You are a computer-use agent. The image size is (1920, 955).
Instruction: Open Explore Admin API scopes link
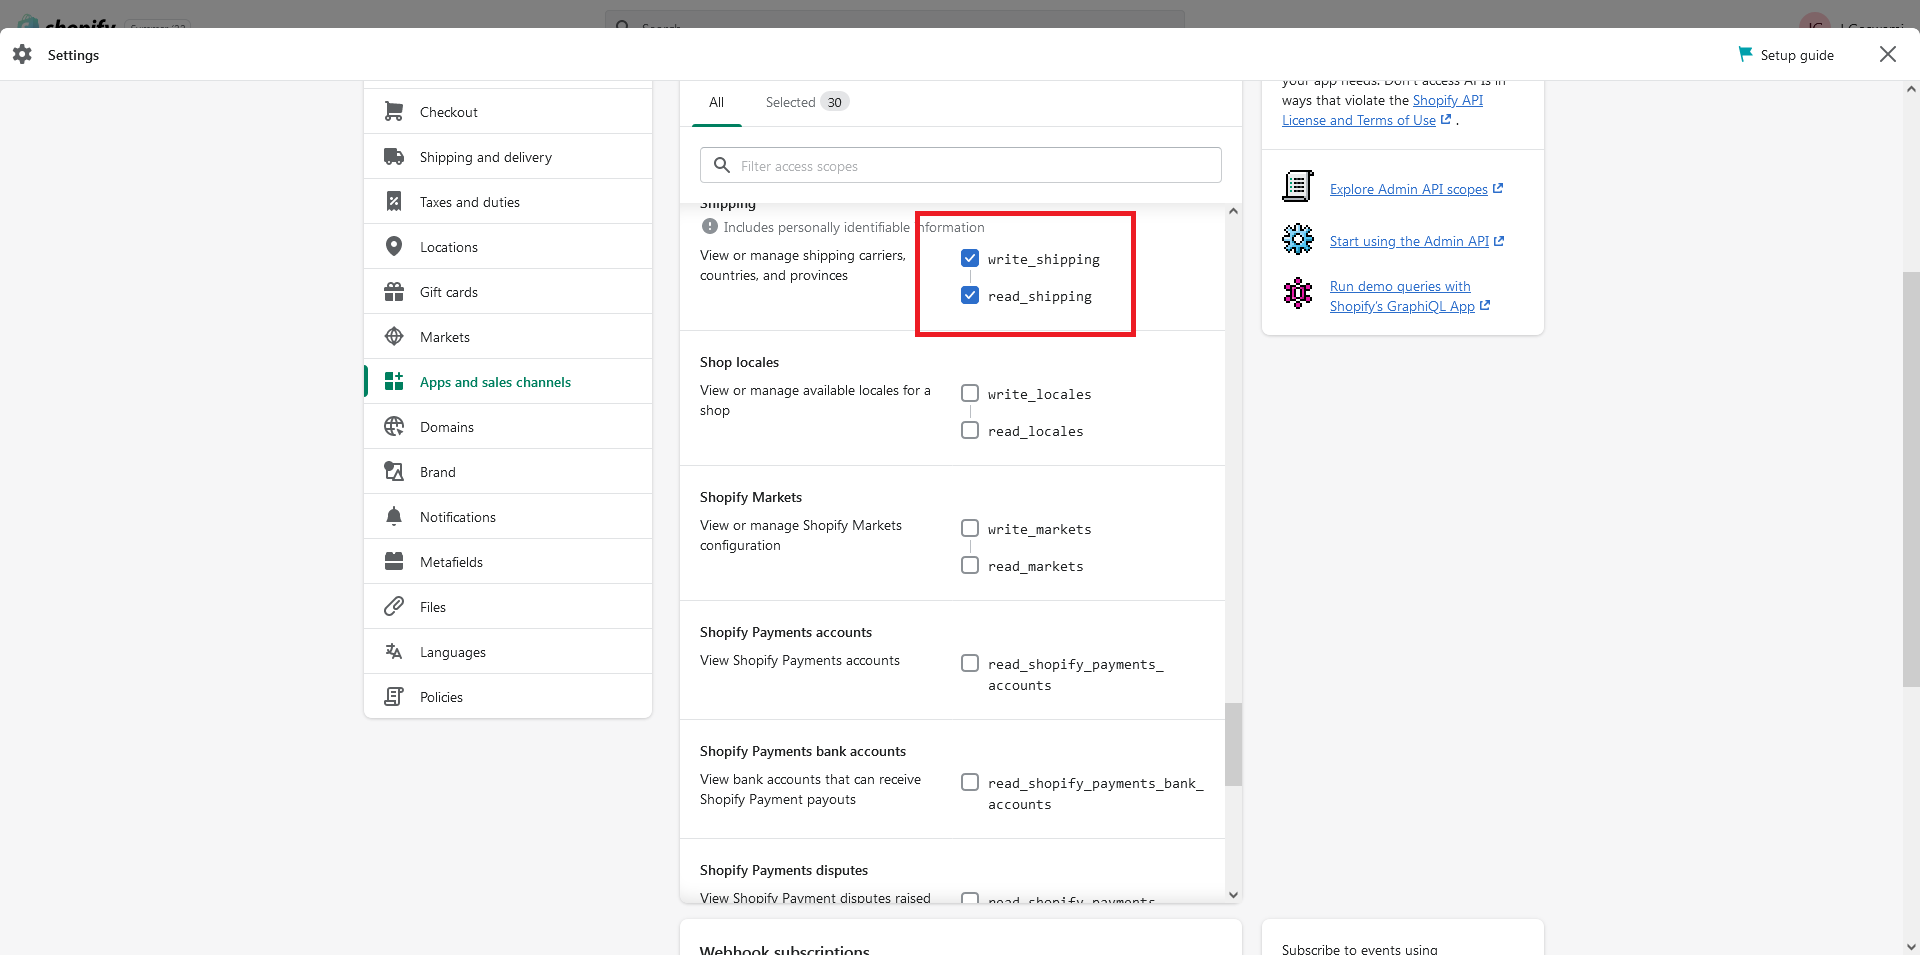[x=1416, y=189]
